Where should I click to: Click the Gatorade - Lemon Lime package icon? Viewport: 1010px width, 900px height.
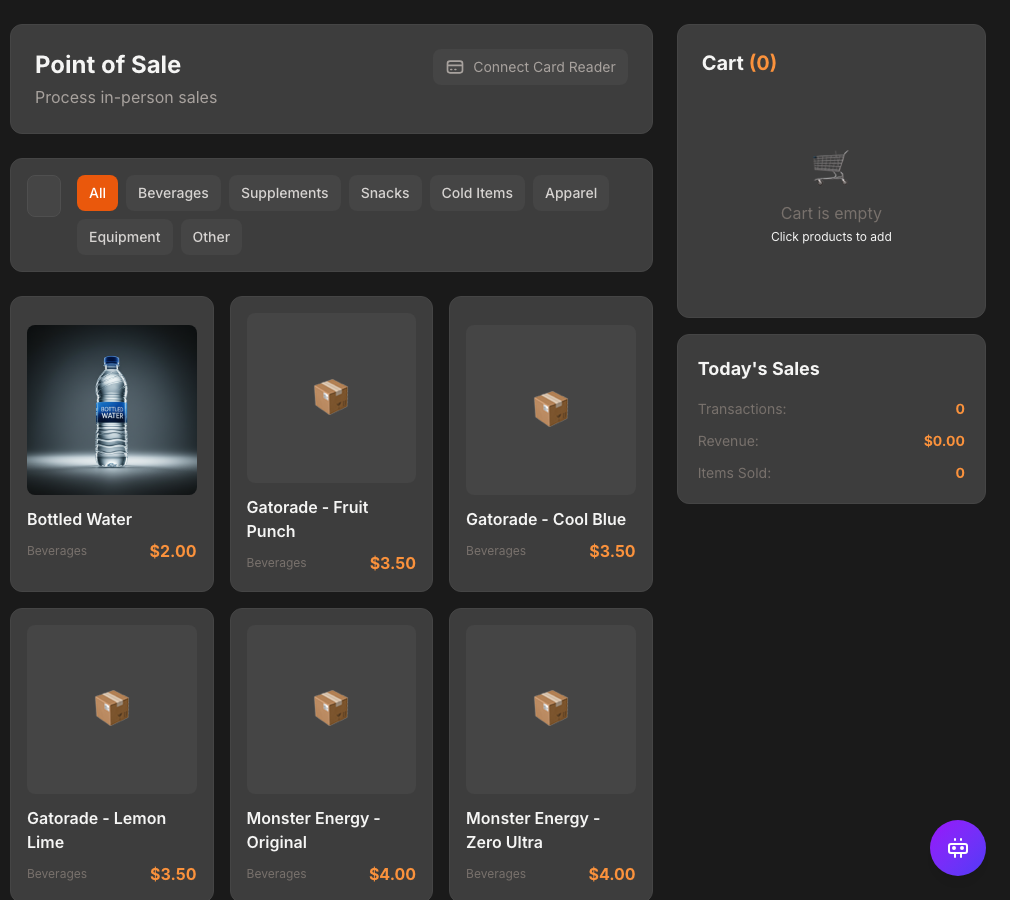pyautogui.click(x=112, y=708)
